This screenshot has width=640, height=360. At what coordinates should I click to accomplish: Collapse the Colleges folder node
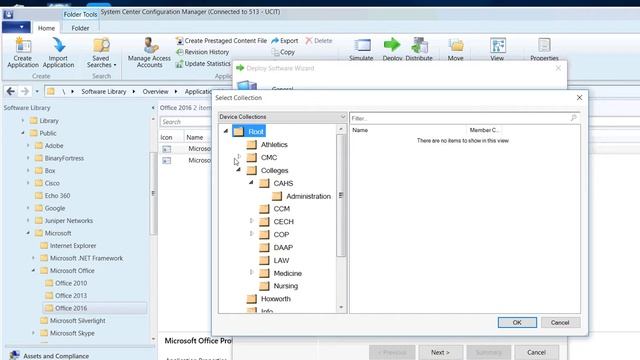(x=238, y=170)
